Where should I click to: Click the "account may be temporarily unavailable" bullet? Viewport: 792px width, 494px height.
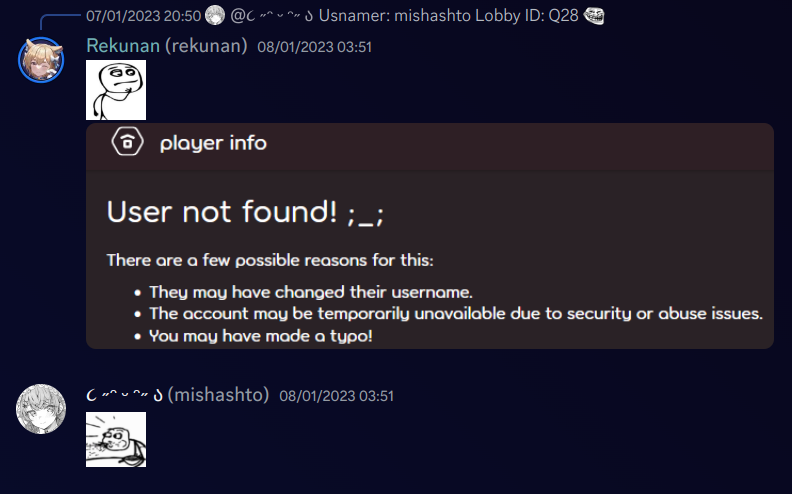pyautogui.click(x=455, y=314)
